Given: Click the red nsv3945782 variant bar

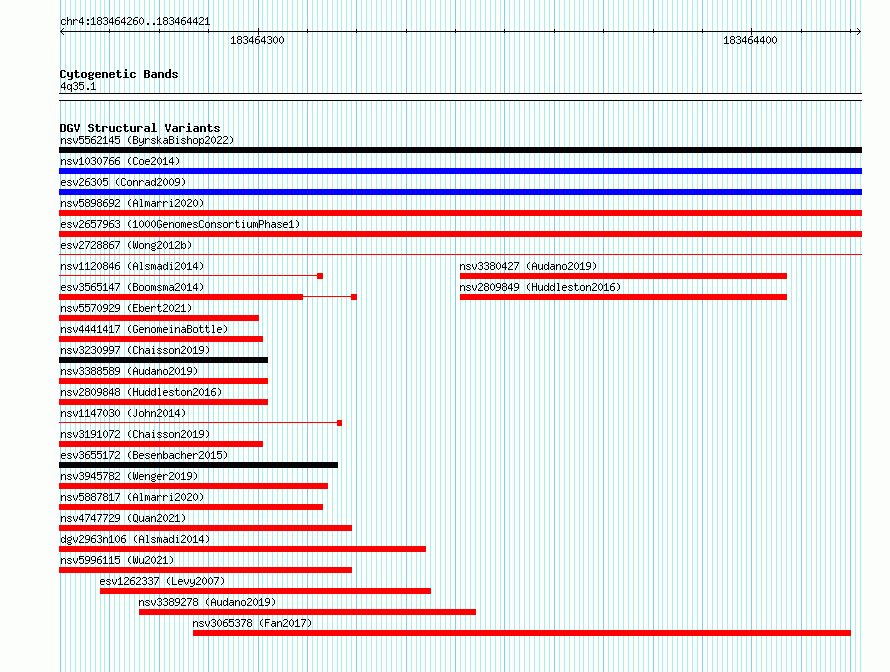Looking at the screenshot, I should click(x=194, y=486).
